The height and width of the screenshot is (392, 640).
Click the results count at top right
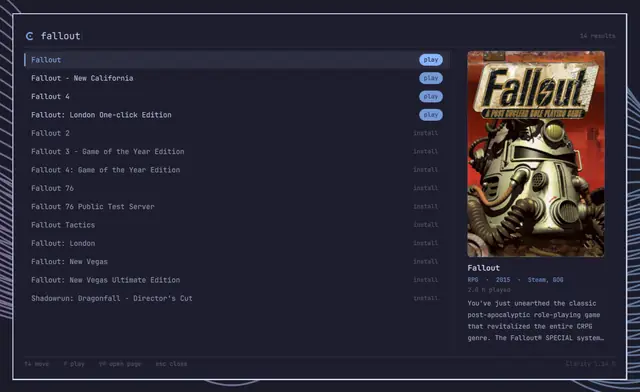pos(597,36)
